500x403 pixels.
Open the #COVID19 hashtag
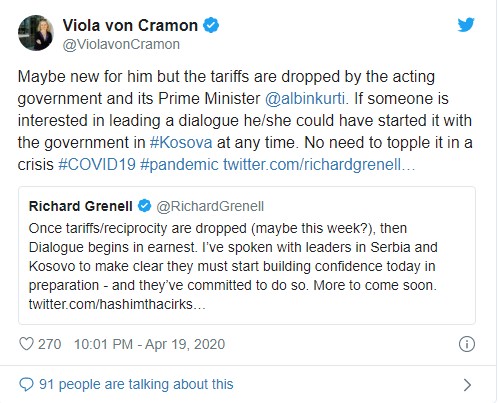(x=97, y=164)
